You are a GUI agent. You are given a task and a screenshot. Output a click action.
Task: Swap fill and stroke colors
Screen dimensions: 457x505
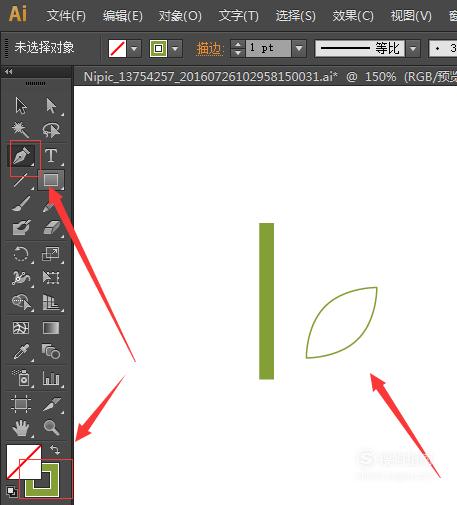click(x=55, y=450)
